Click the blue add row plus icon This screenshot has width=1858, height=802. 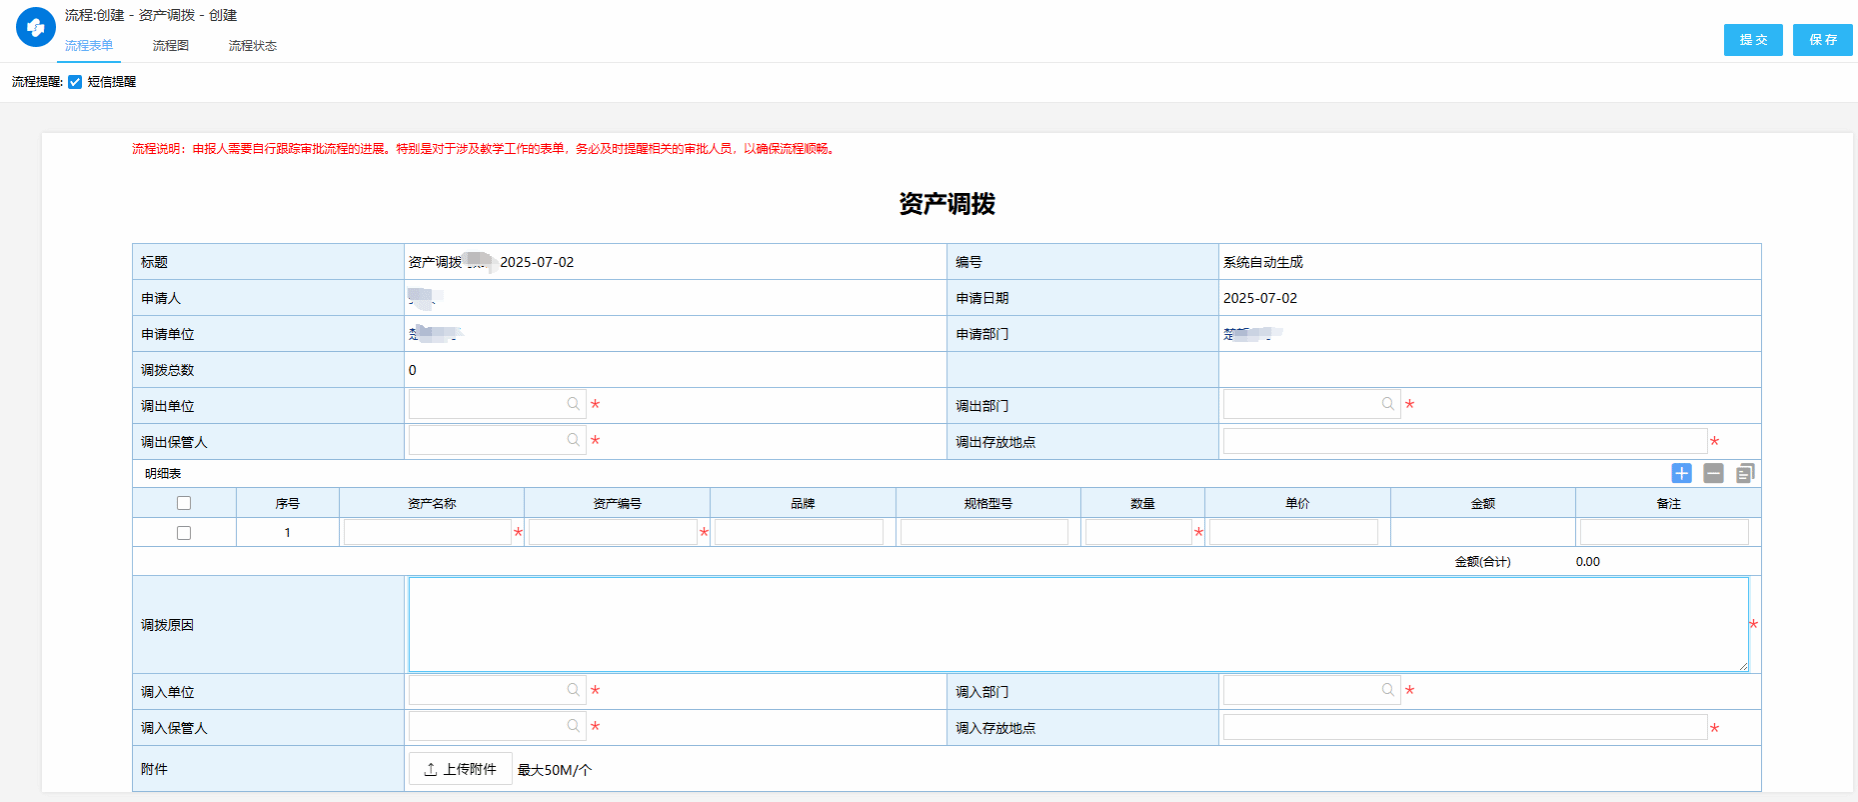1681,473
